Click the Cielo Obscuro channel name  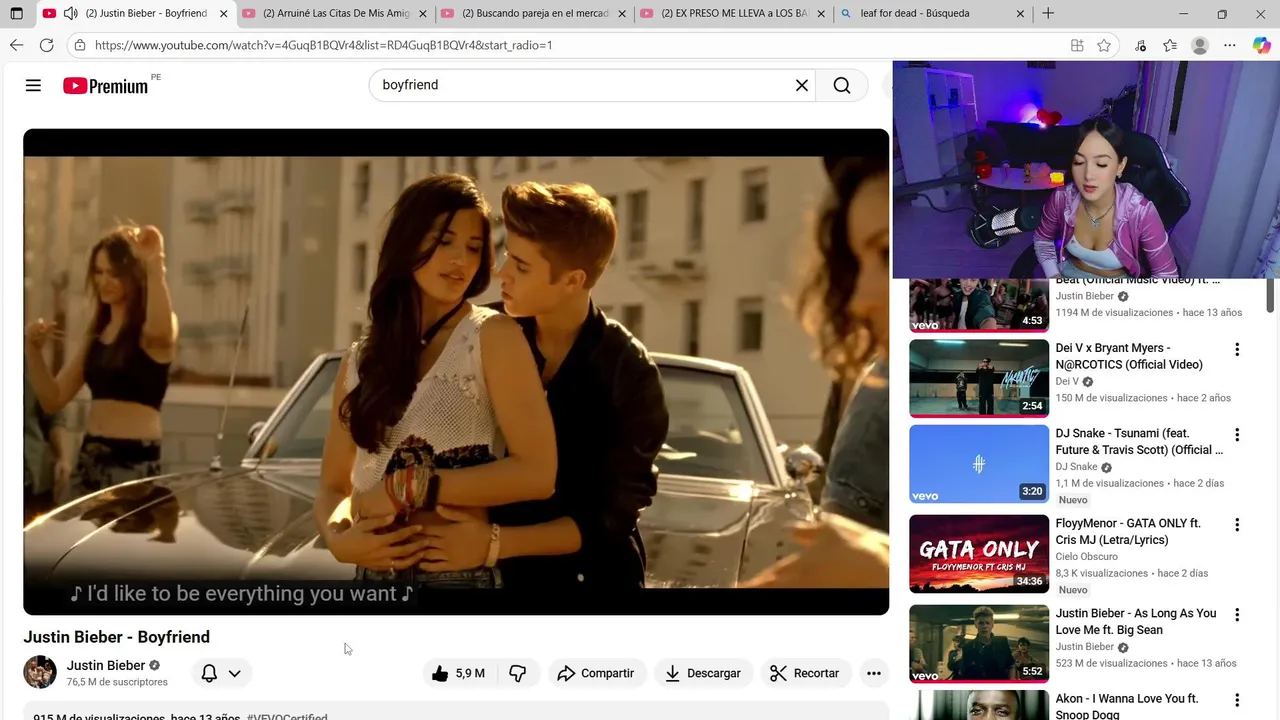click(1086, 556)
